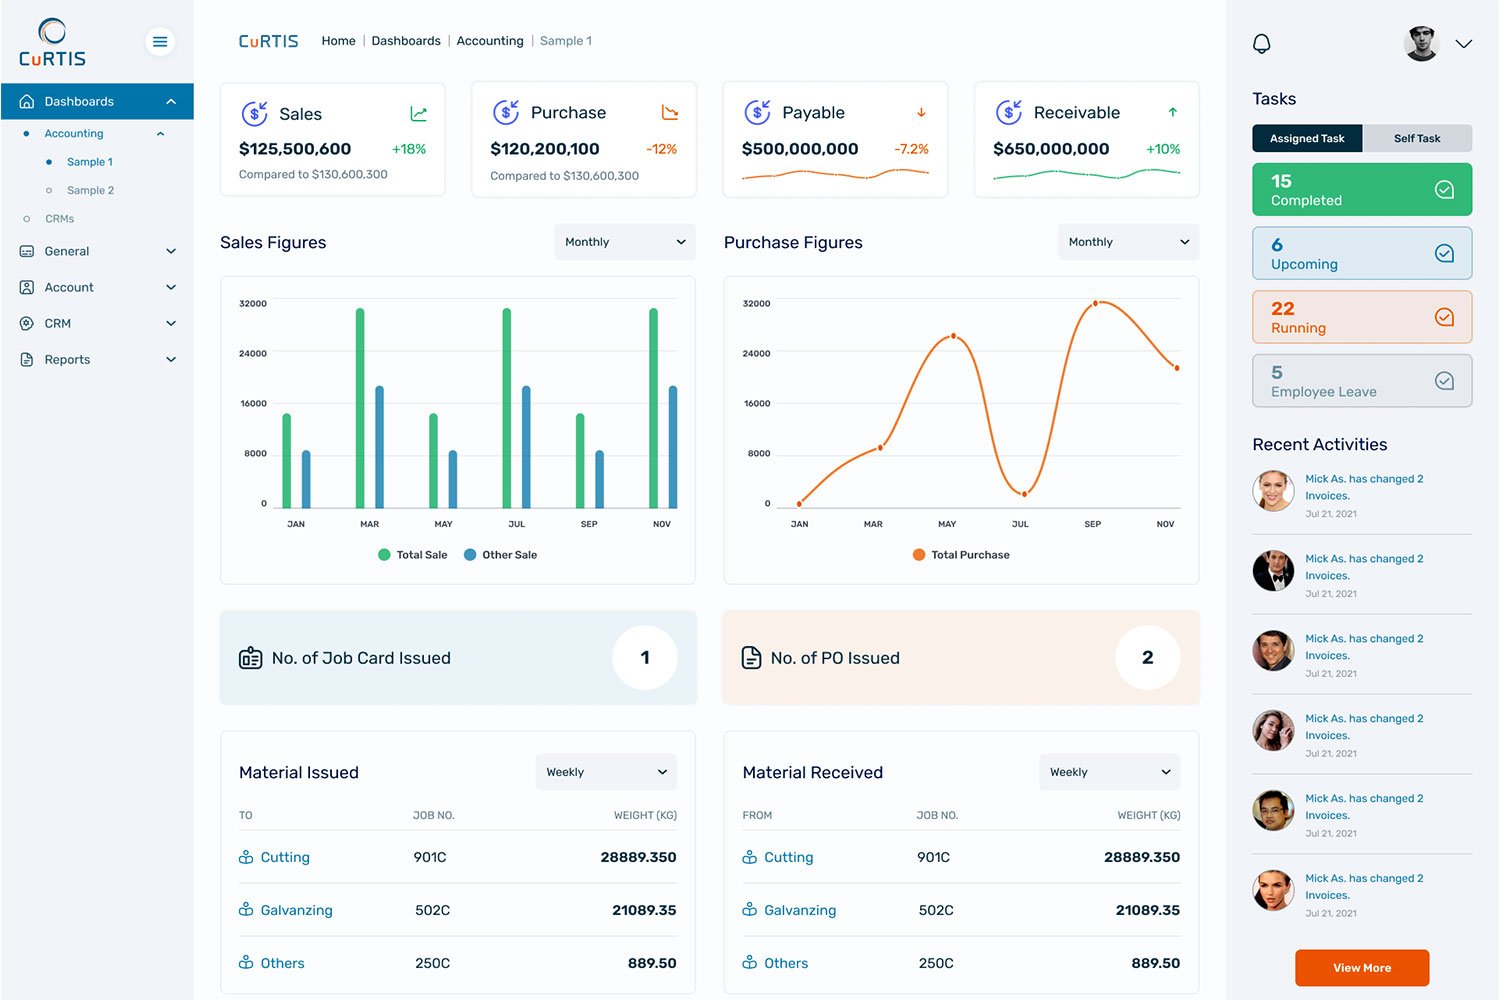Click the CRM icon in the sidebar

point(25,323)
